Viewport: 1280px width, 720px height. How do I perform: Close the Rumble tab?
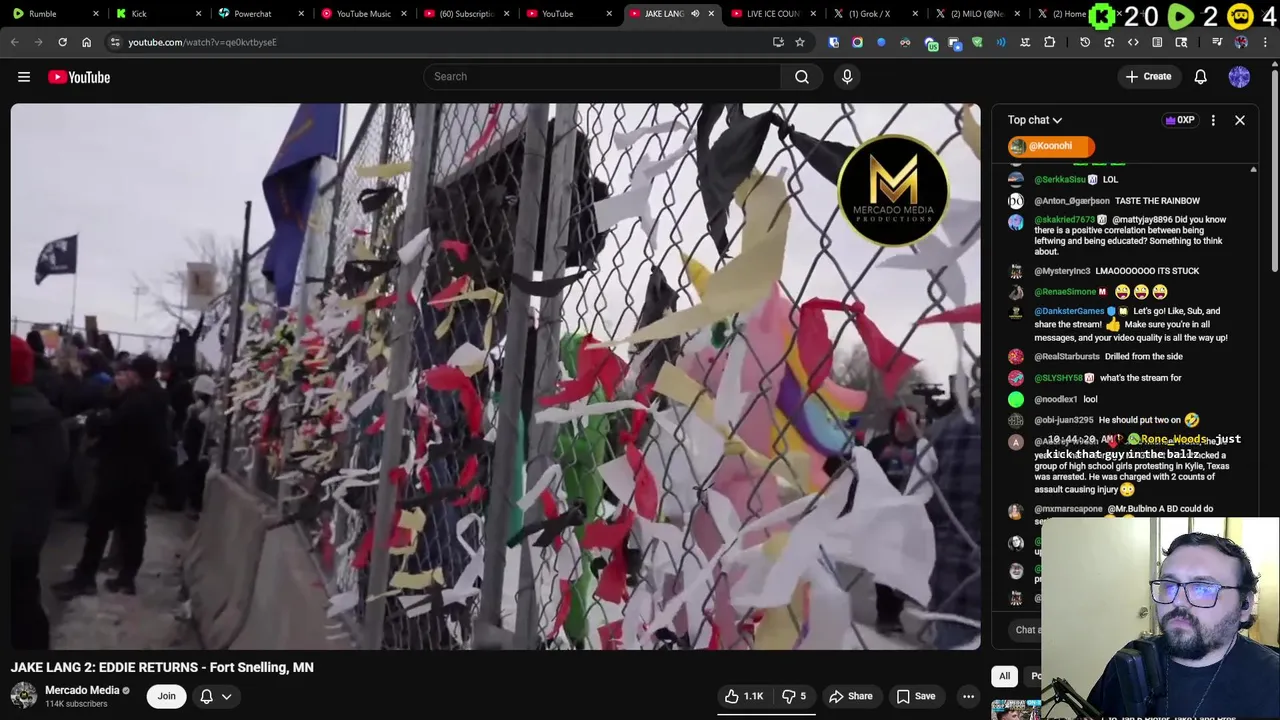click(x=96, y=14)
